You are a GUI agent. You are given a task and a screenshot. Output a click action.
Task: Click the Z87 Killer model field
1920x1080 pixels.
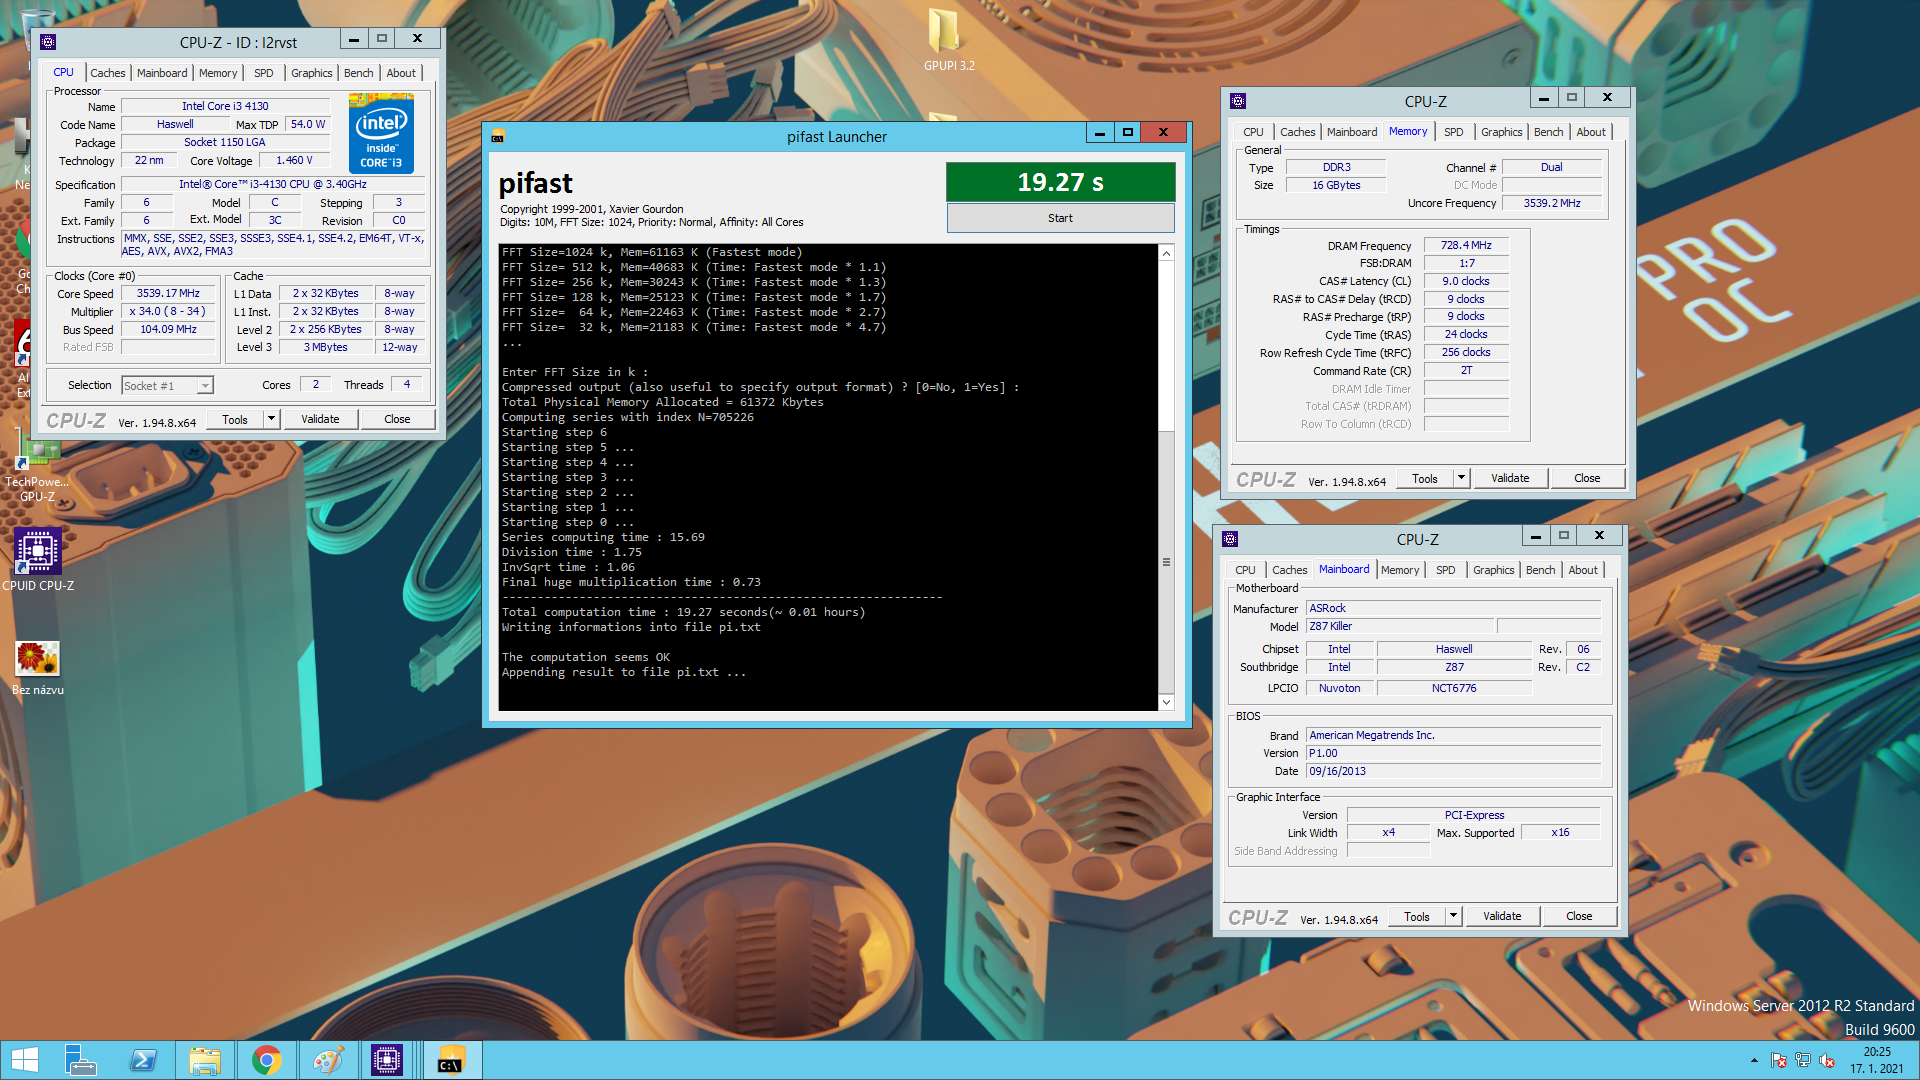(x=1400, y=626)
